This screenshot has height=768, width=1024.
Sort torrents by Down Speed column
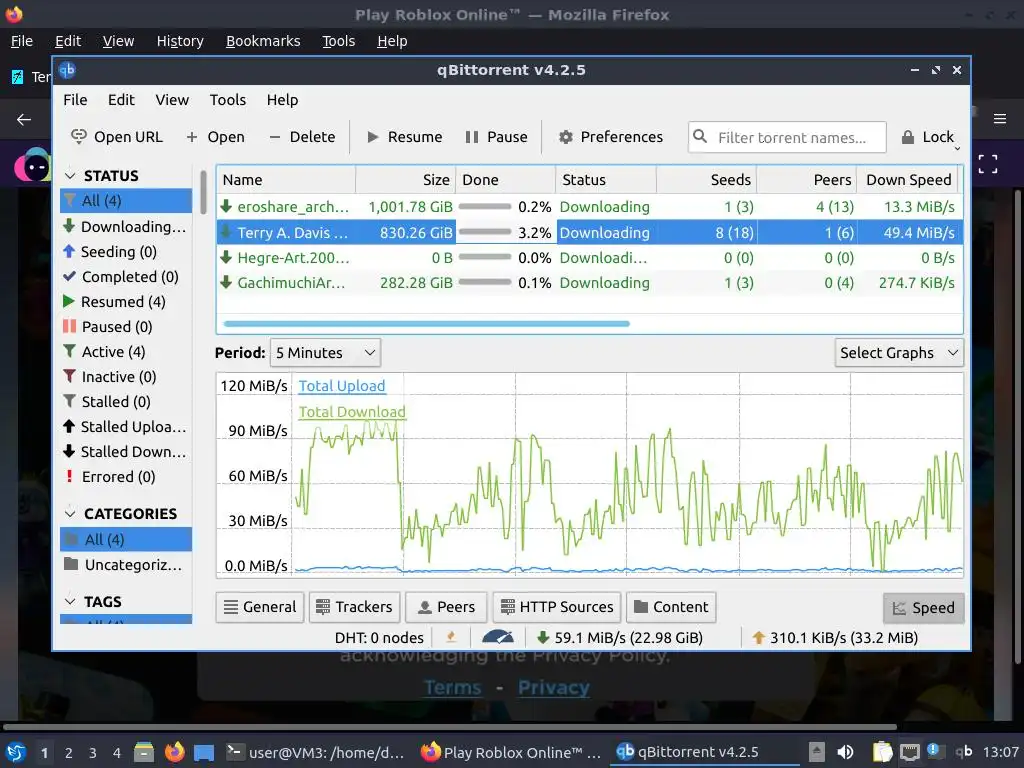point(908,180)
